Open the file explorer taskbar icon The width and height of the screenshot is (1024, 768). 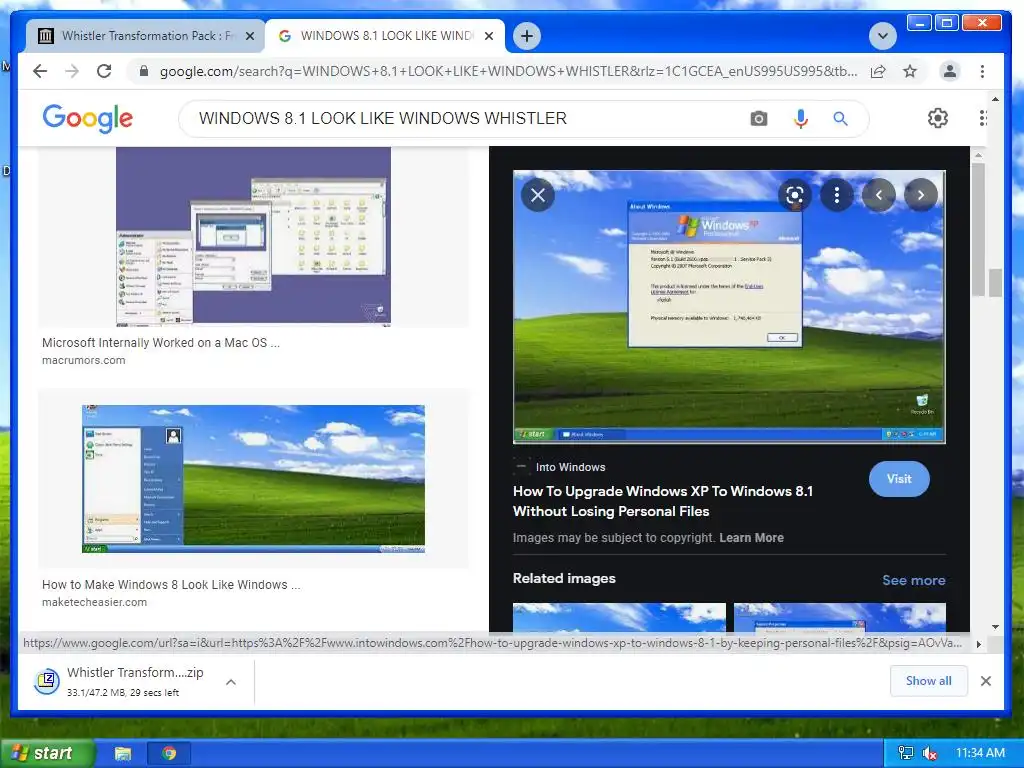(123, 754)
